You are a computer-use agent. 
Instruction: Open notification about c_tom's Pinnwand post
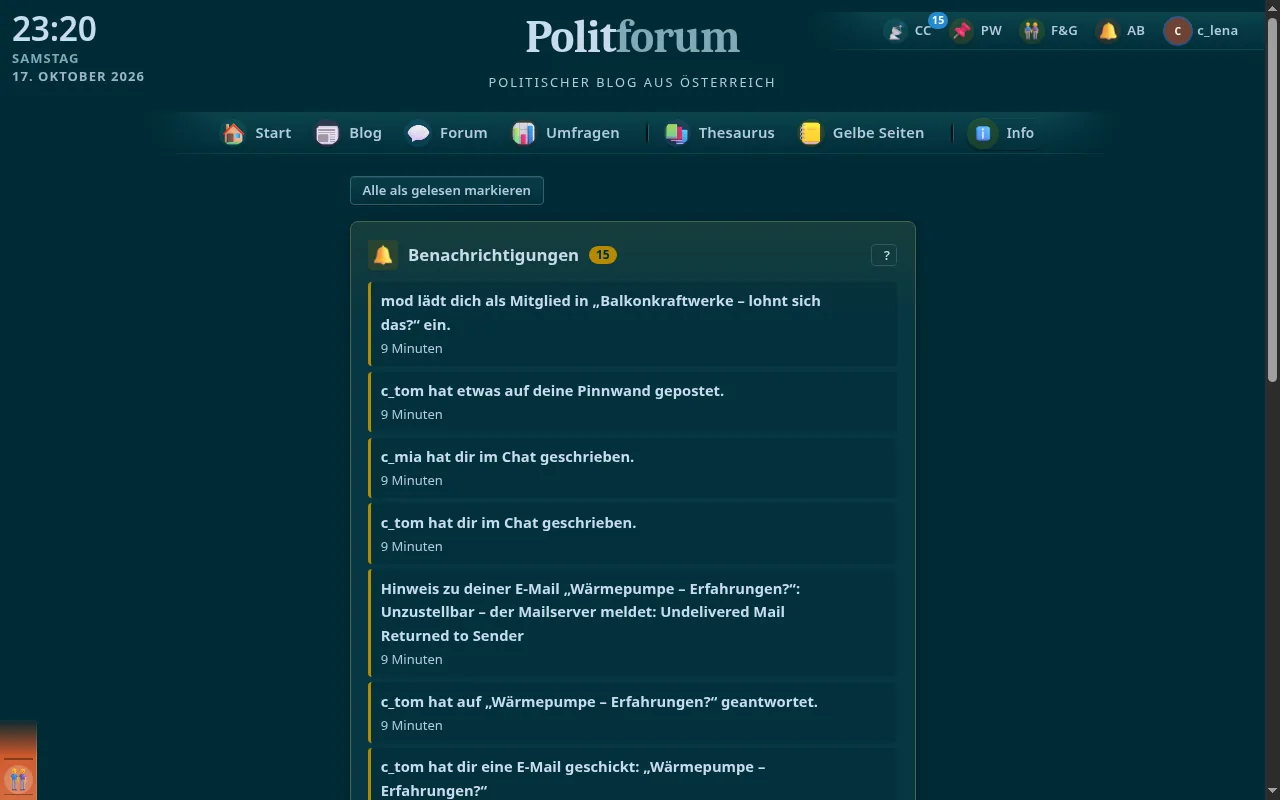632,402
